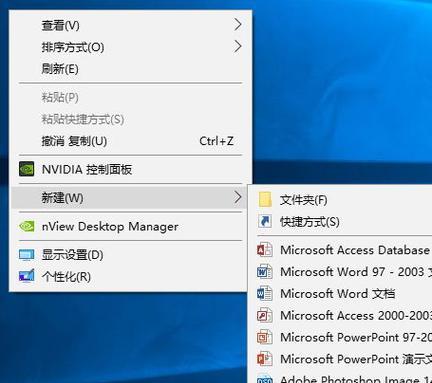Select the 新建(W) menu entry

130,198
